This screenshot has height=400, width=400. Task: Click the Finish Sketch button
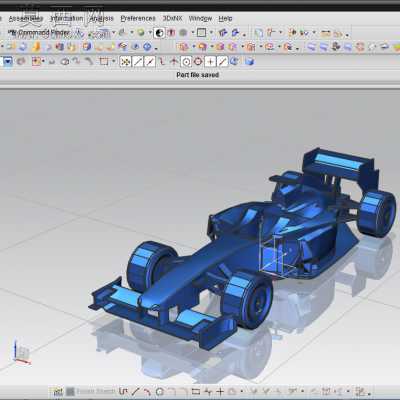pyautogui.click(x=90, y=391)
